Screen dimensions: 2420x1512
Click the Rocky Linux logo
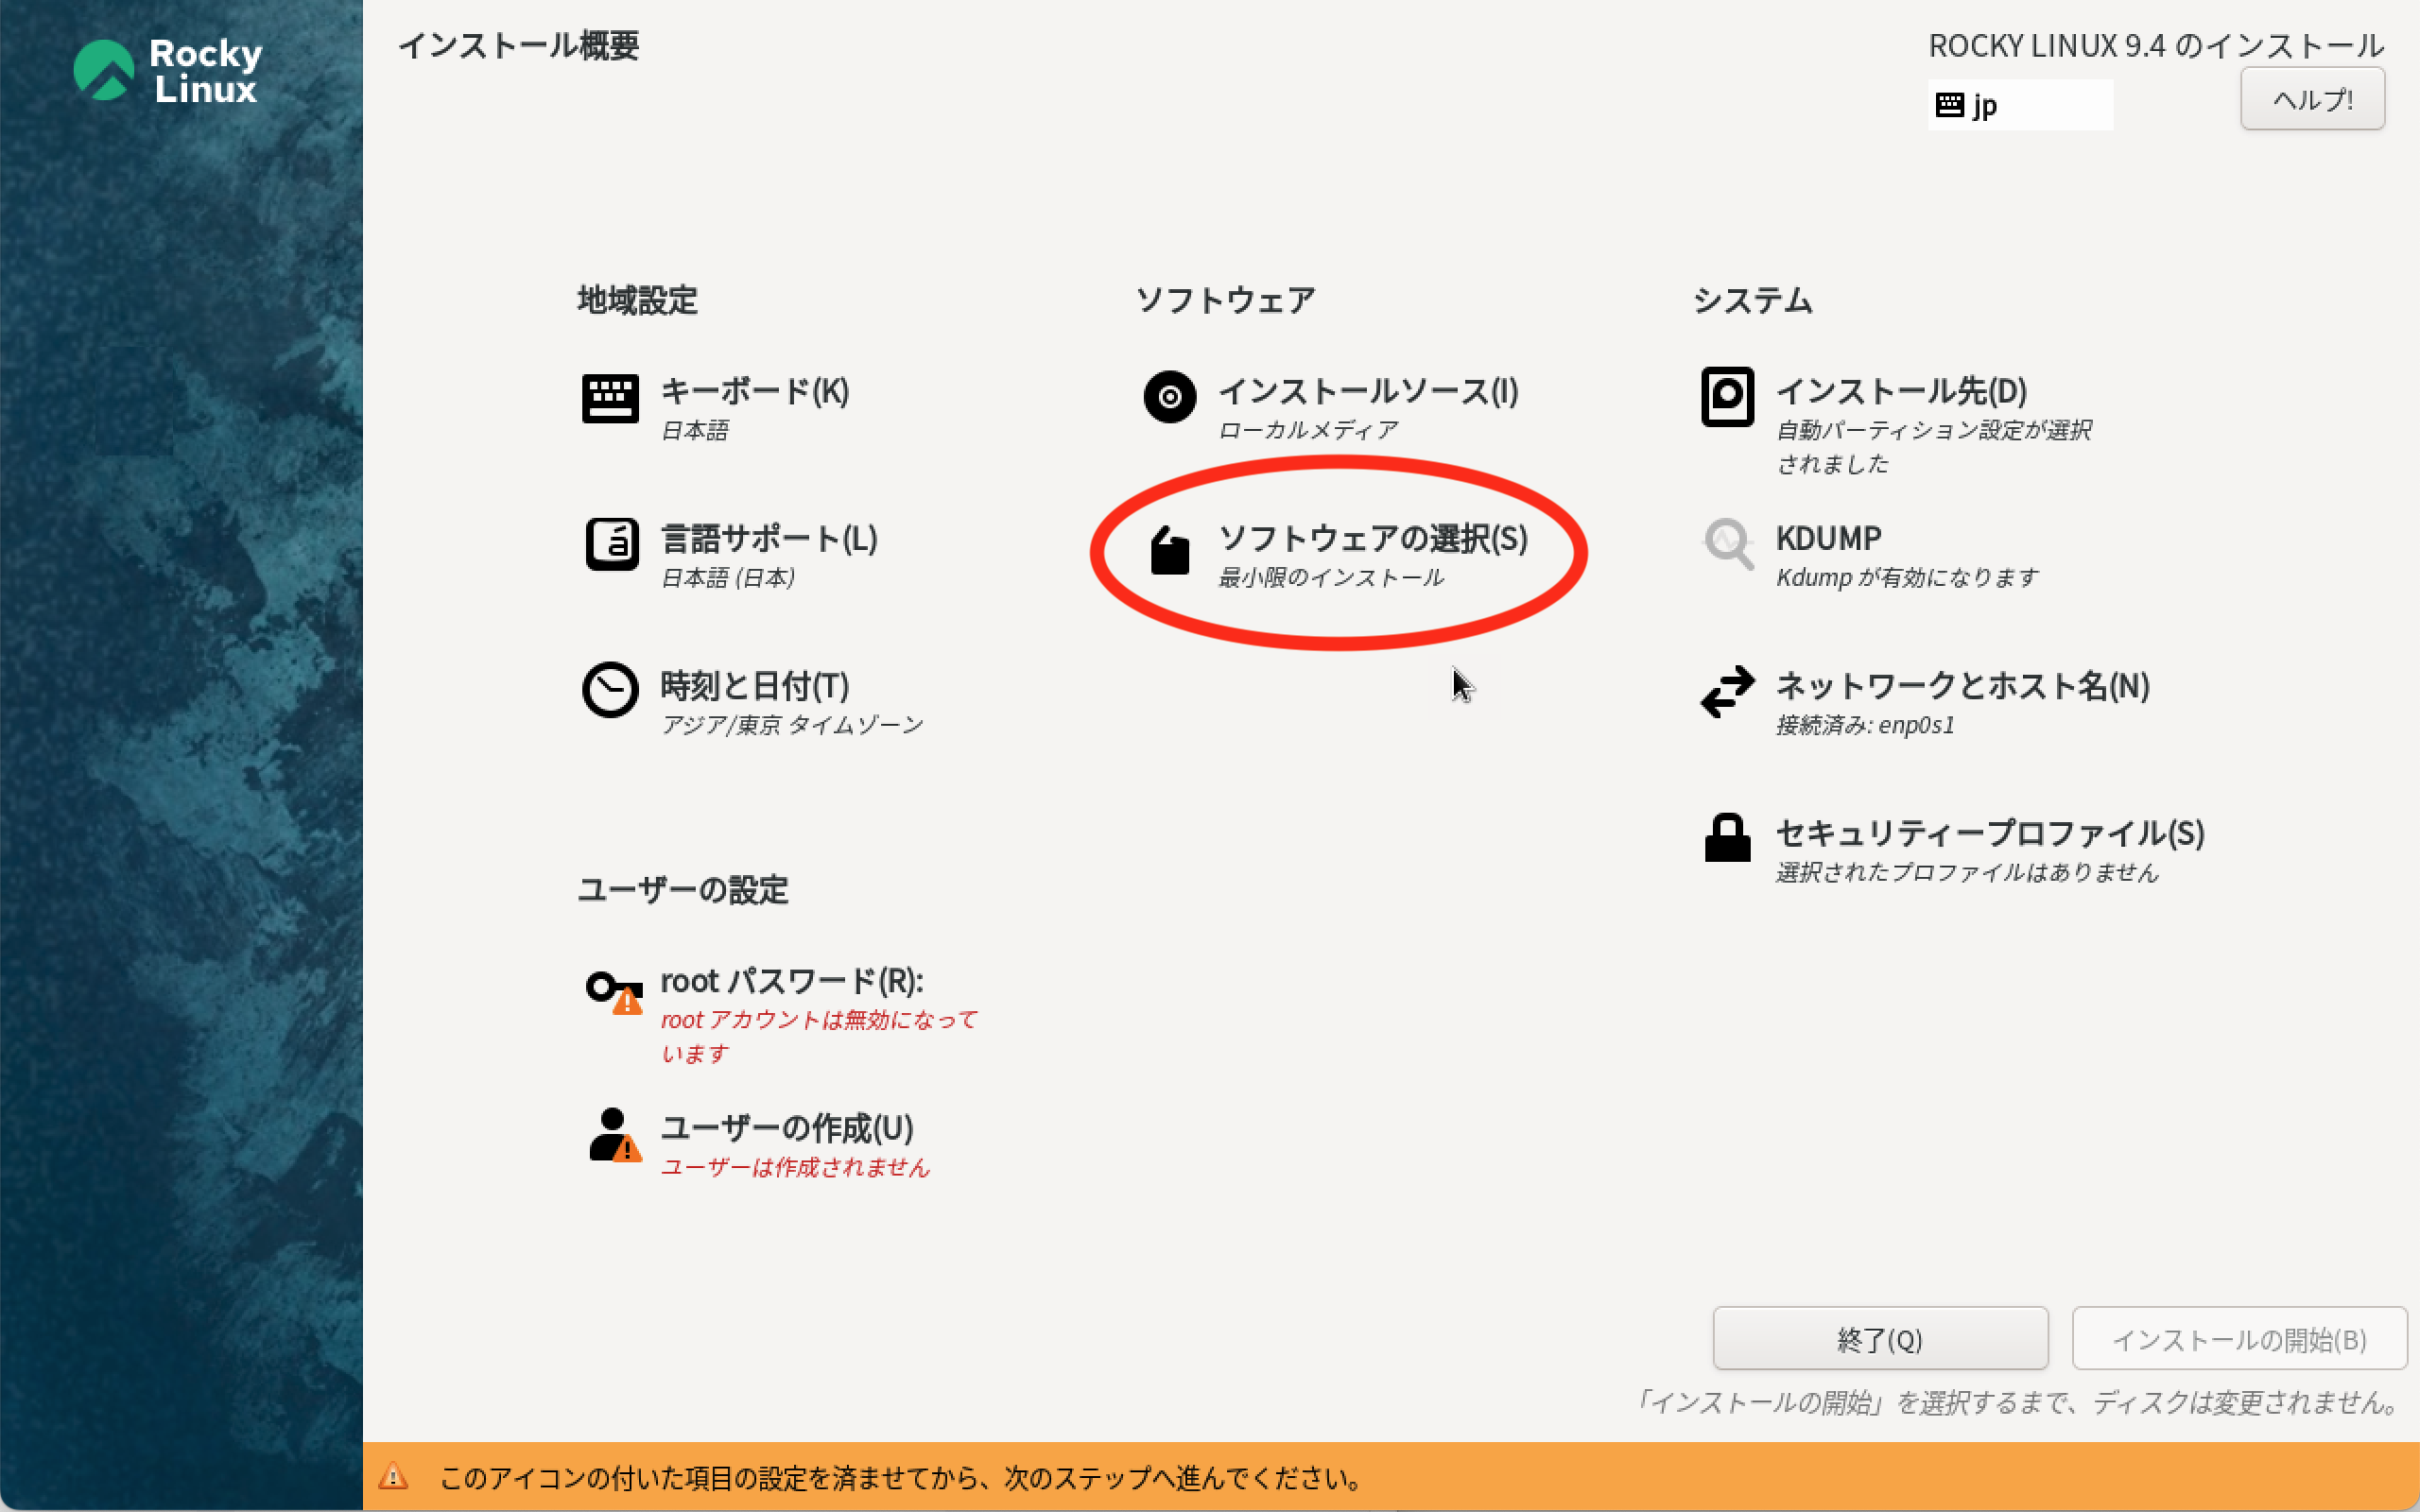pyautogui.click(x=168, y=70)
